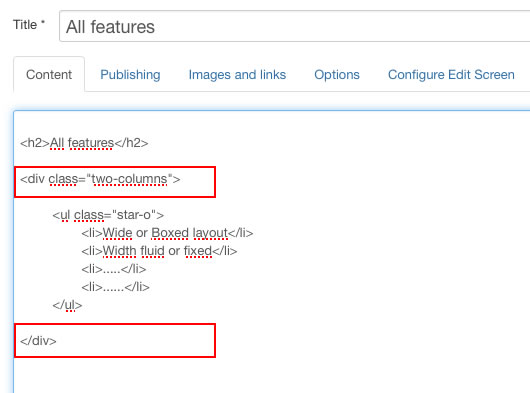Place cursor on div class two-columns line
530x393 pixels.
100,179
